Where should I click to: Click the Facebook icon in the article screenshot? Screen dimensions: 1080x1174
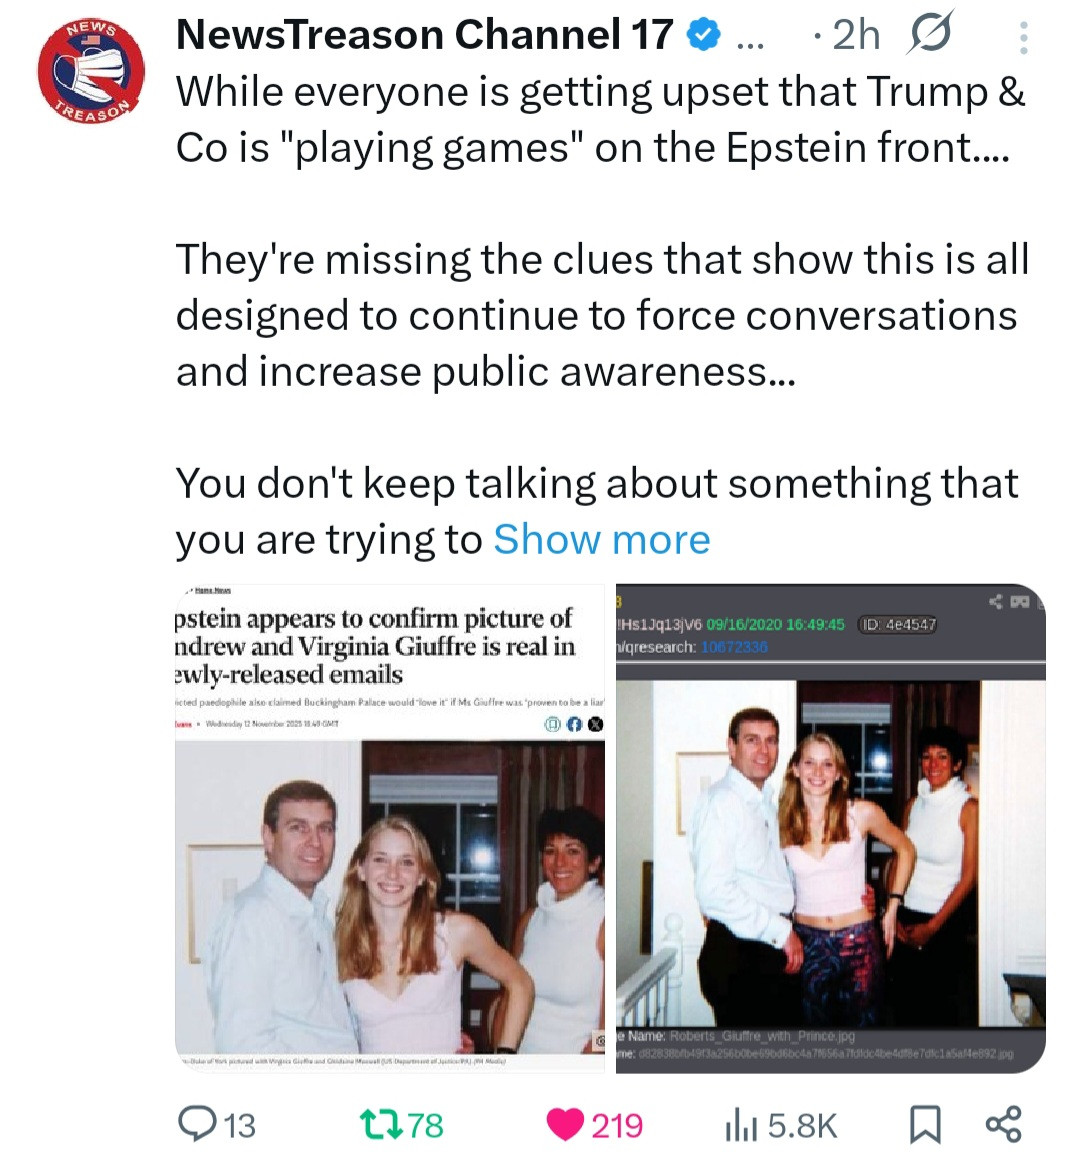[574, 726]
